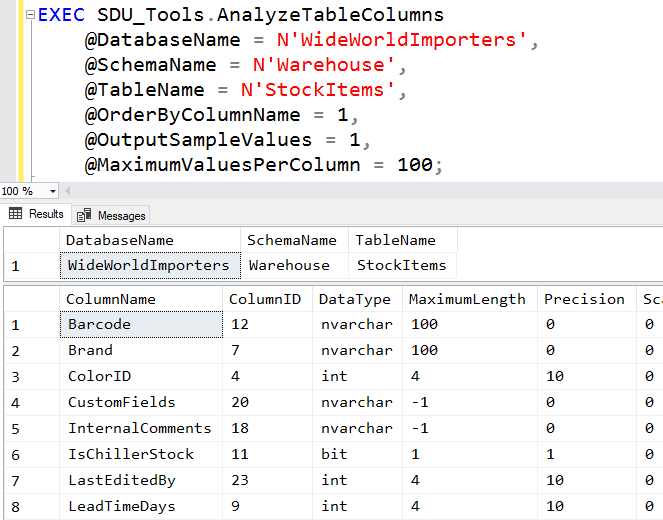Click N'StockItems' string in the query
Image resolution: width=663 pixels, height=520 pixels.
pos(318,90)
